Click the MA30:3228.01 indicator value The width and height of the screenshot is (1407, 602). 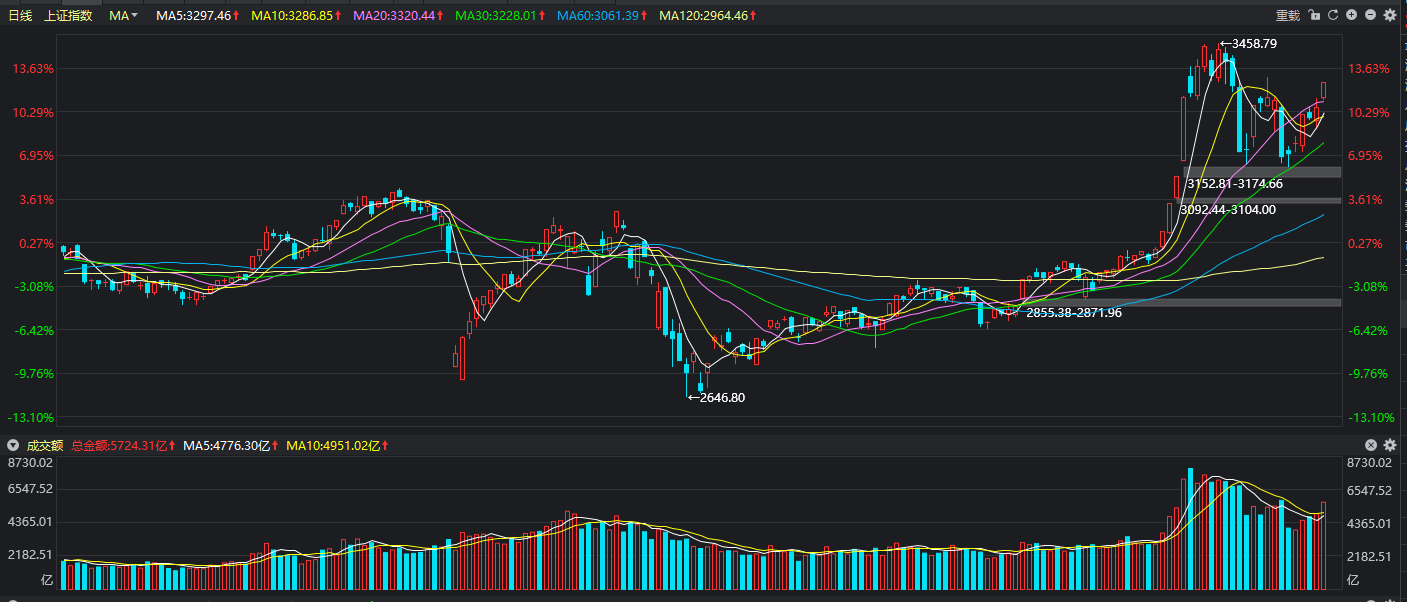coord(500,16)
